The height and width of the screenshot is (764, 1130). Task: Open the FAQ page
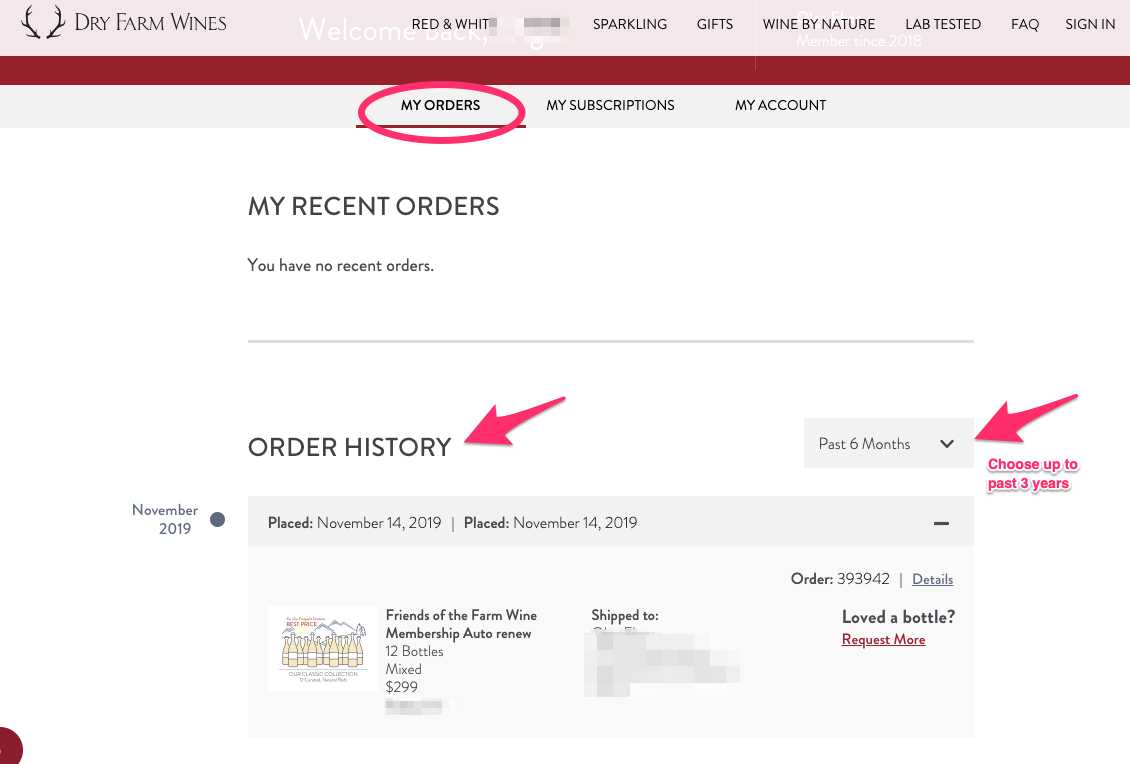[1025, 24]
